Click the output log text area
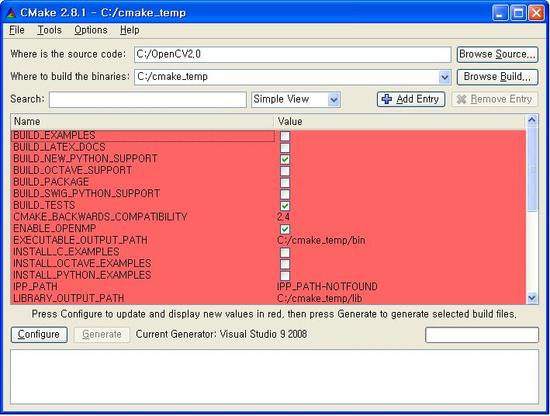The width and height of the screenshot is (550, 416). tap(274, 377)
